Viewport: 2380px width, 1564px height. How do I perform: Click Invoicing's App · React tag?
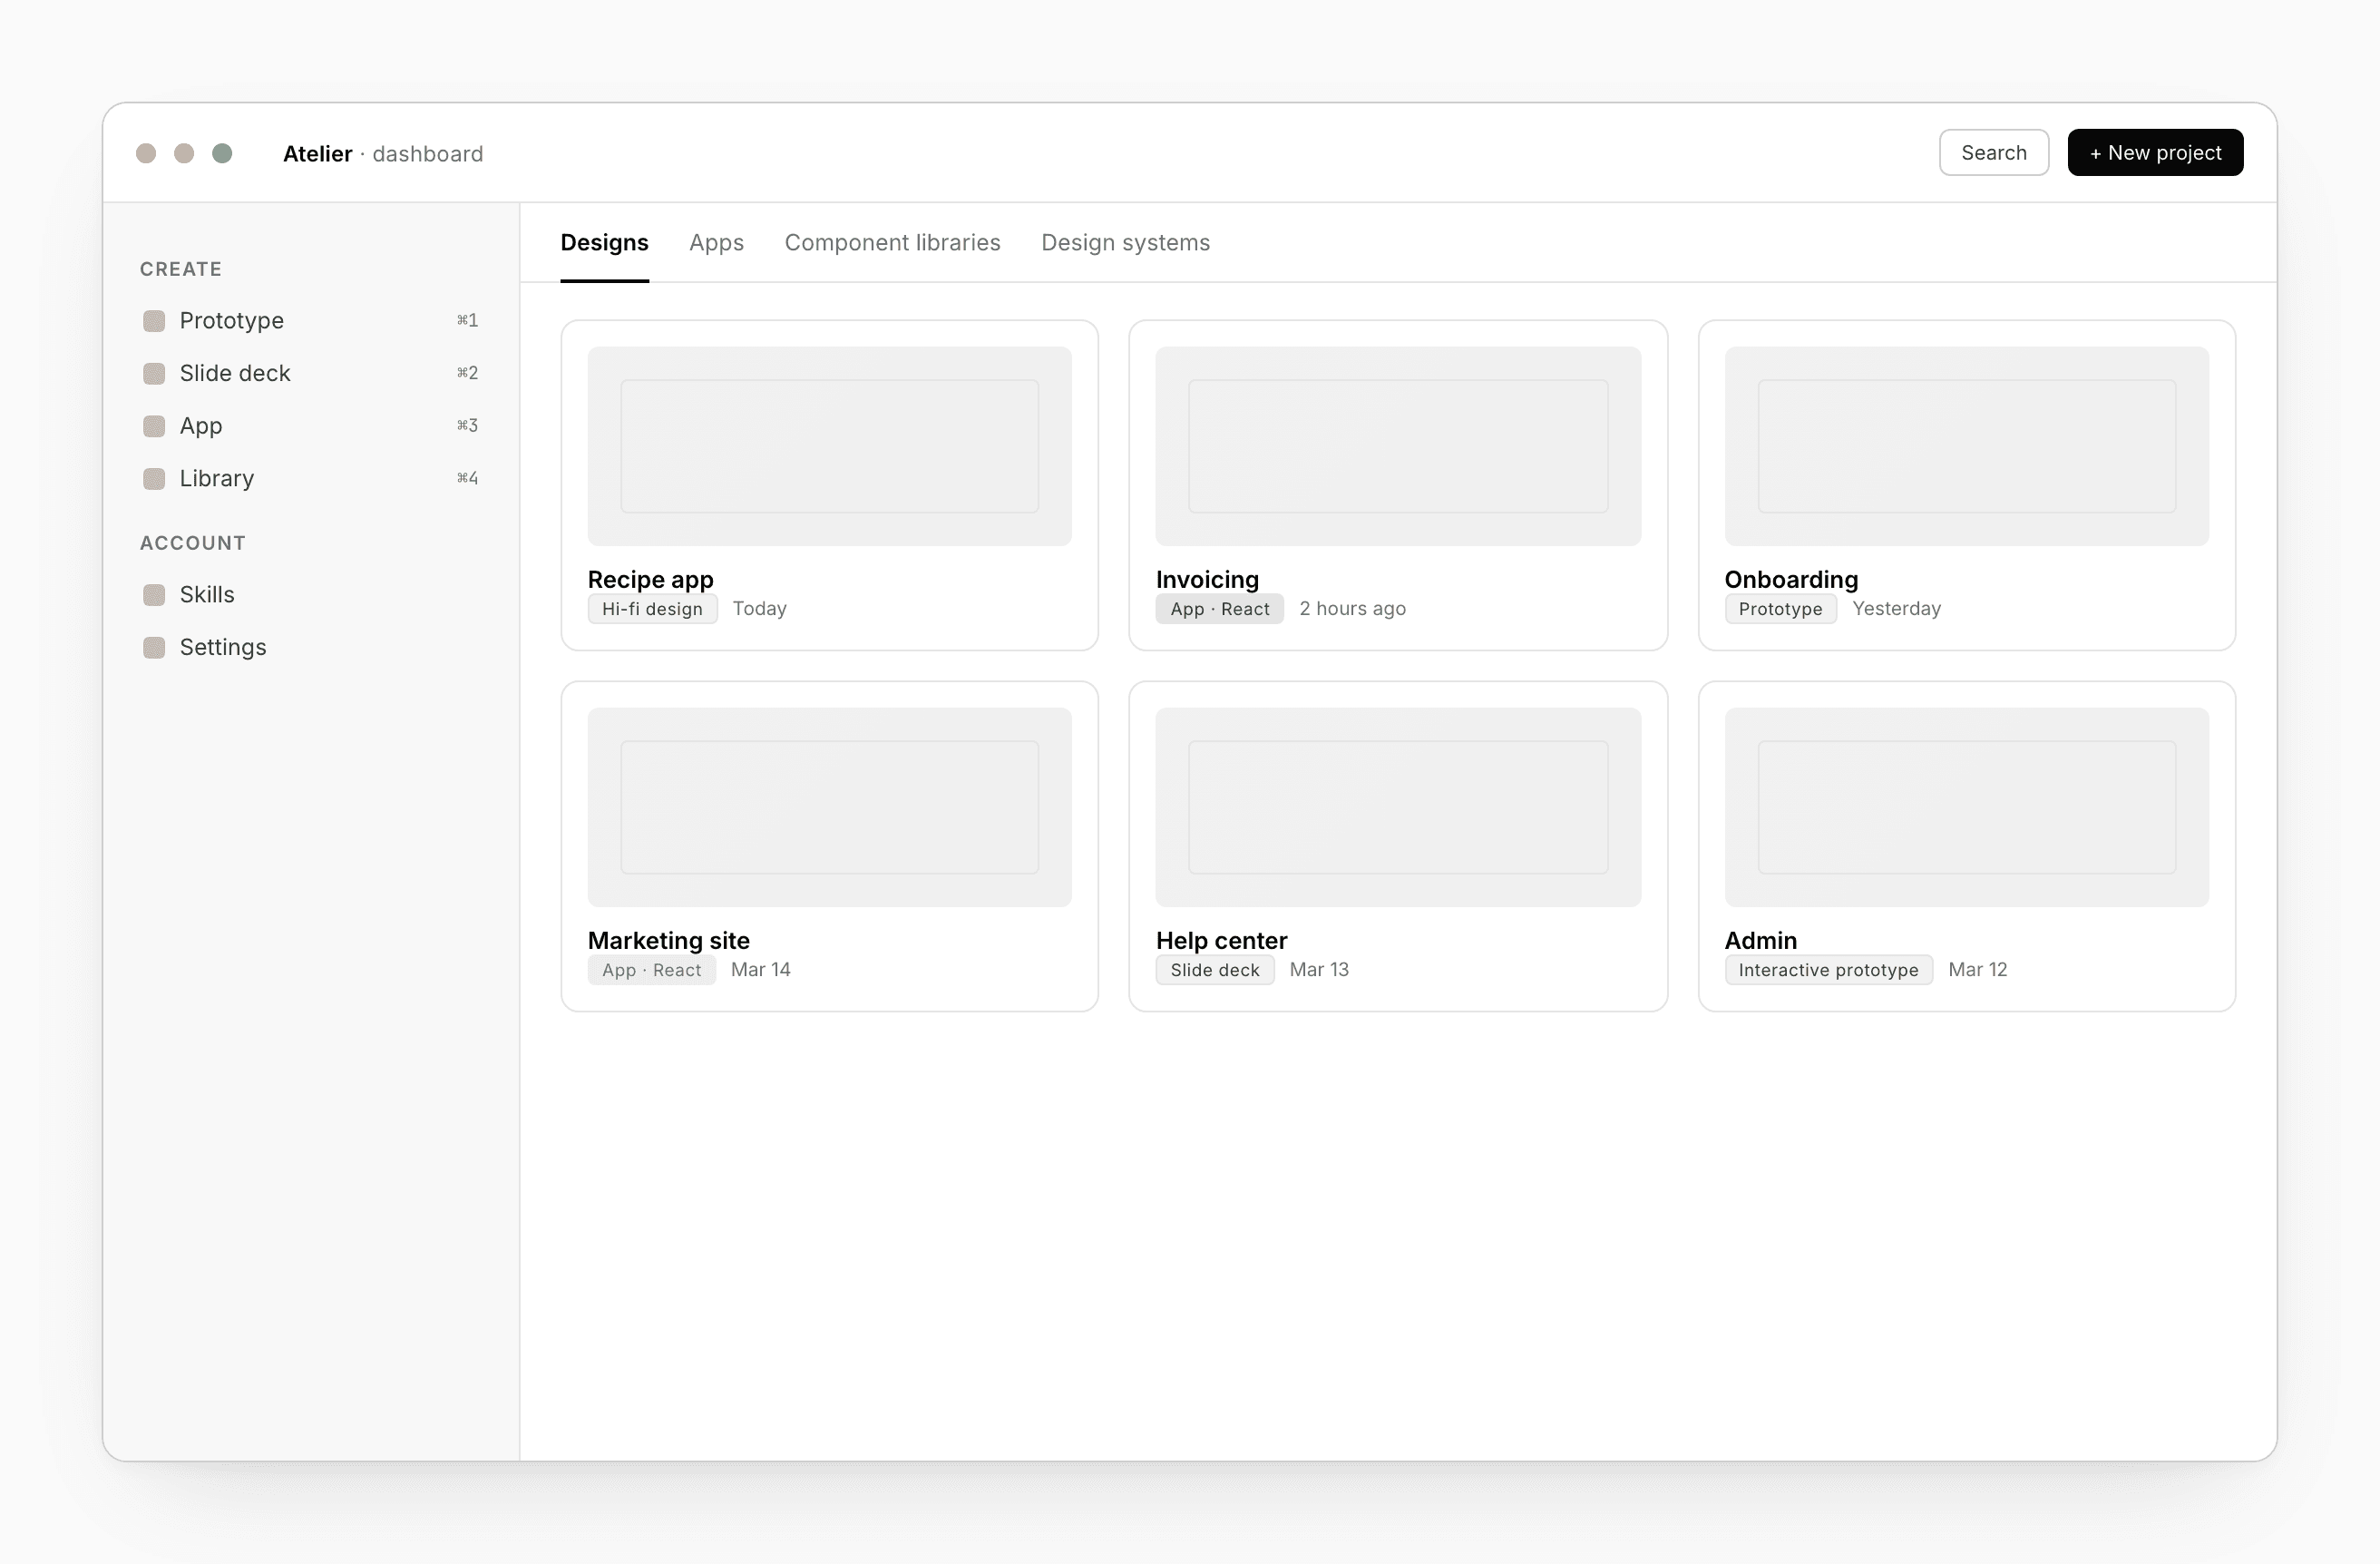(x=1219, y=609)
